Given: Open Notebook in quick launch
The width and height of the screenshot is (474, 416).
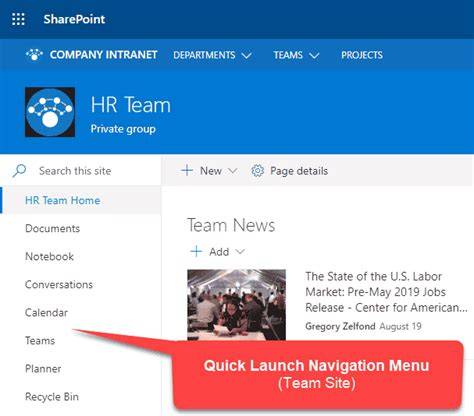Looking at the screenshot, I should click(x=49, y=256).
